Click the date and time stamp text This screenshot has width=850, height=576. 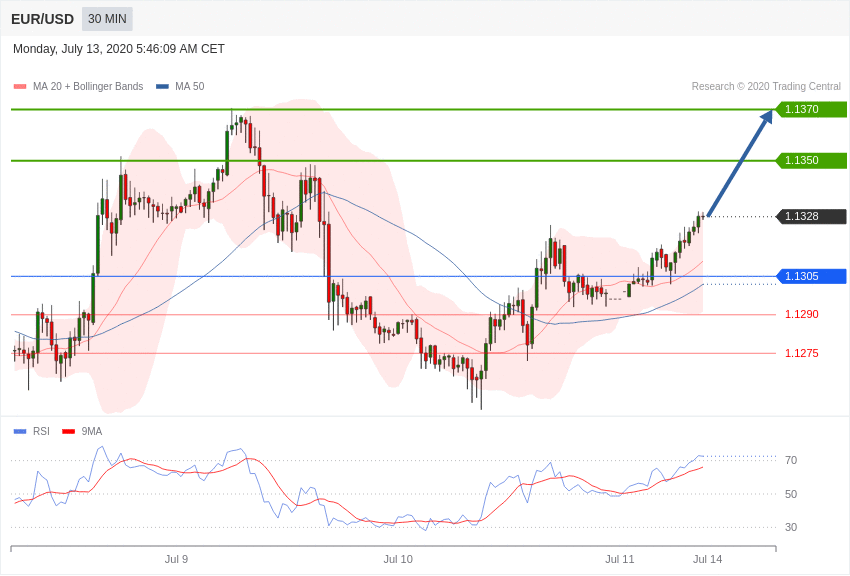click(x=119, y=49)
